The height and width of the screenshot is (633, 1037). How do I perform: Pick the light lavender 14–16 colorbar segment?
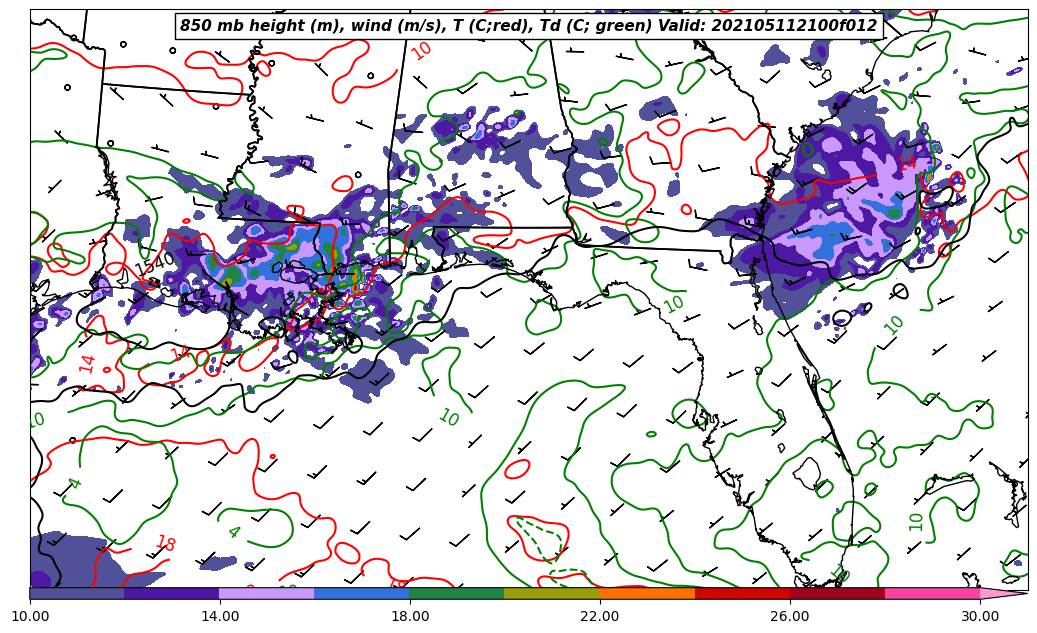tap(267, 593)
